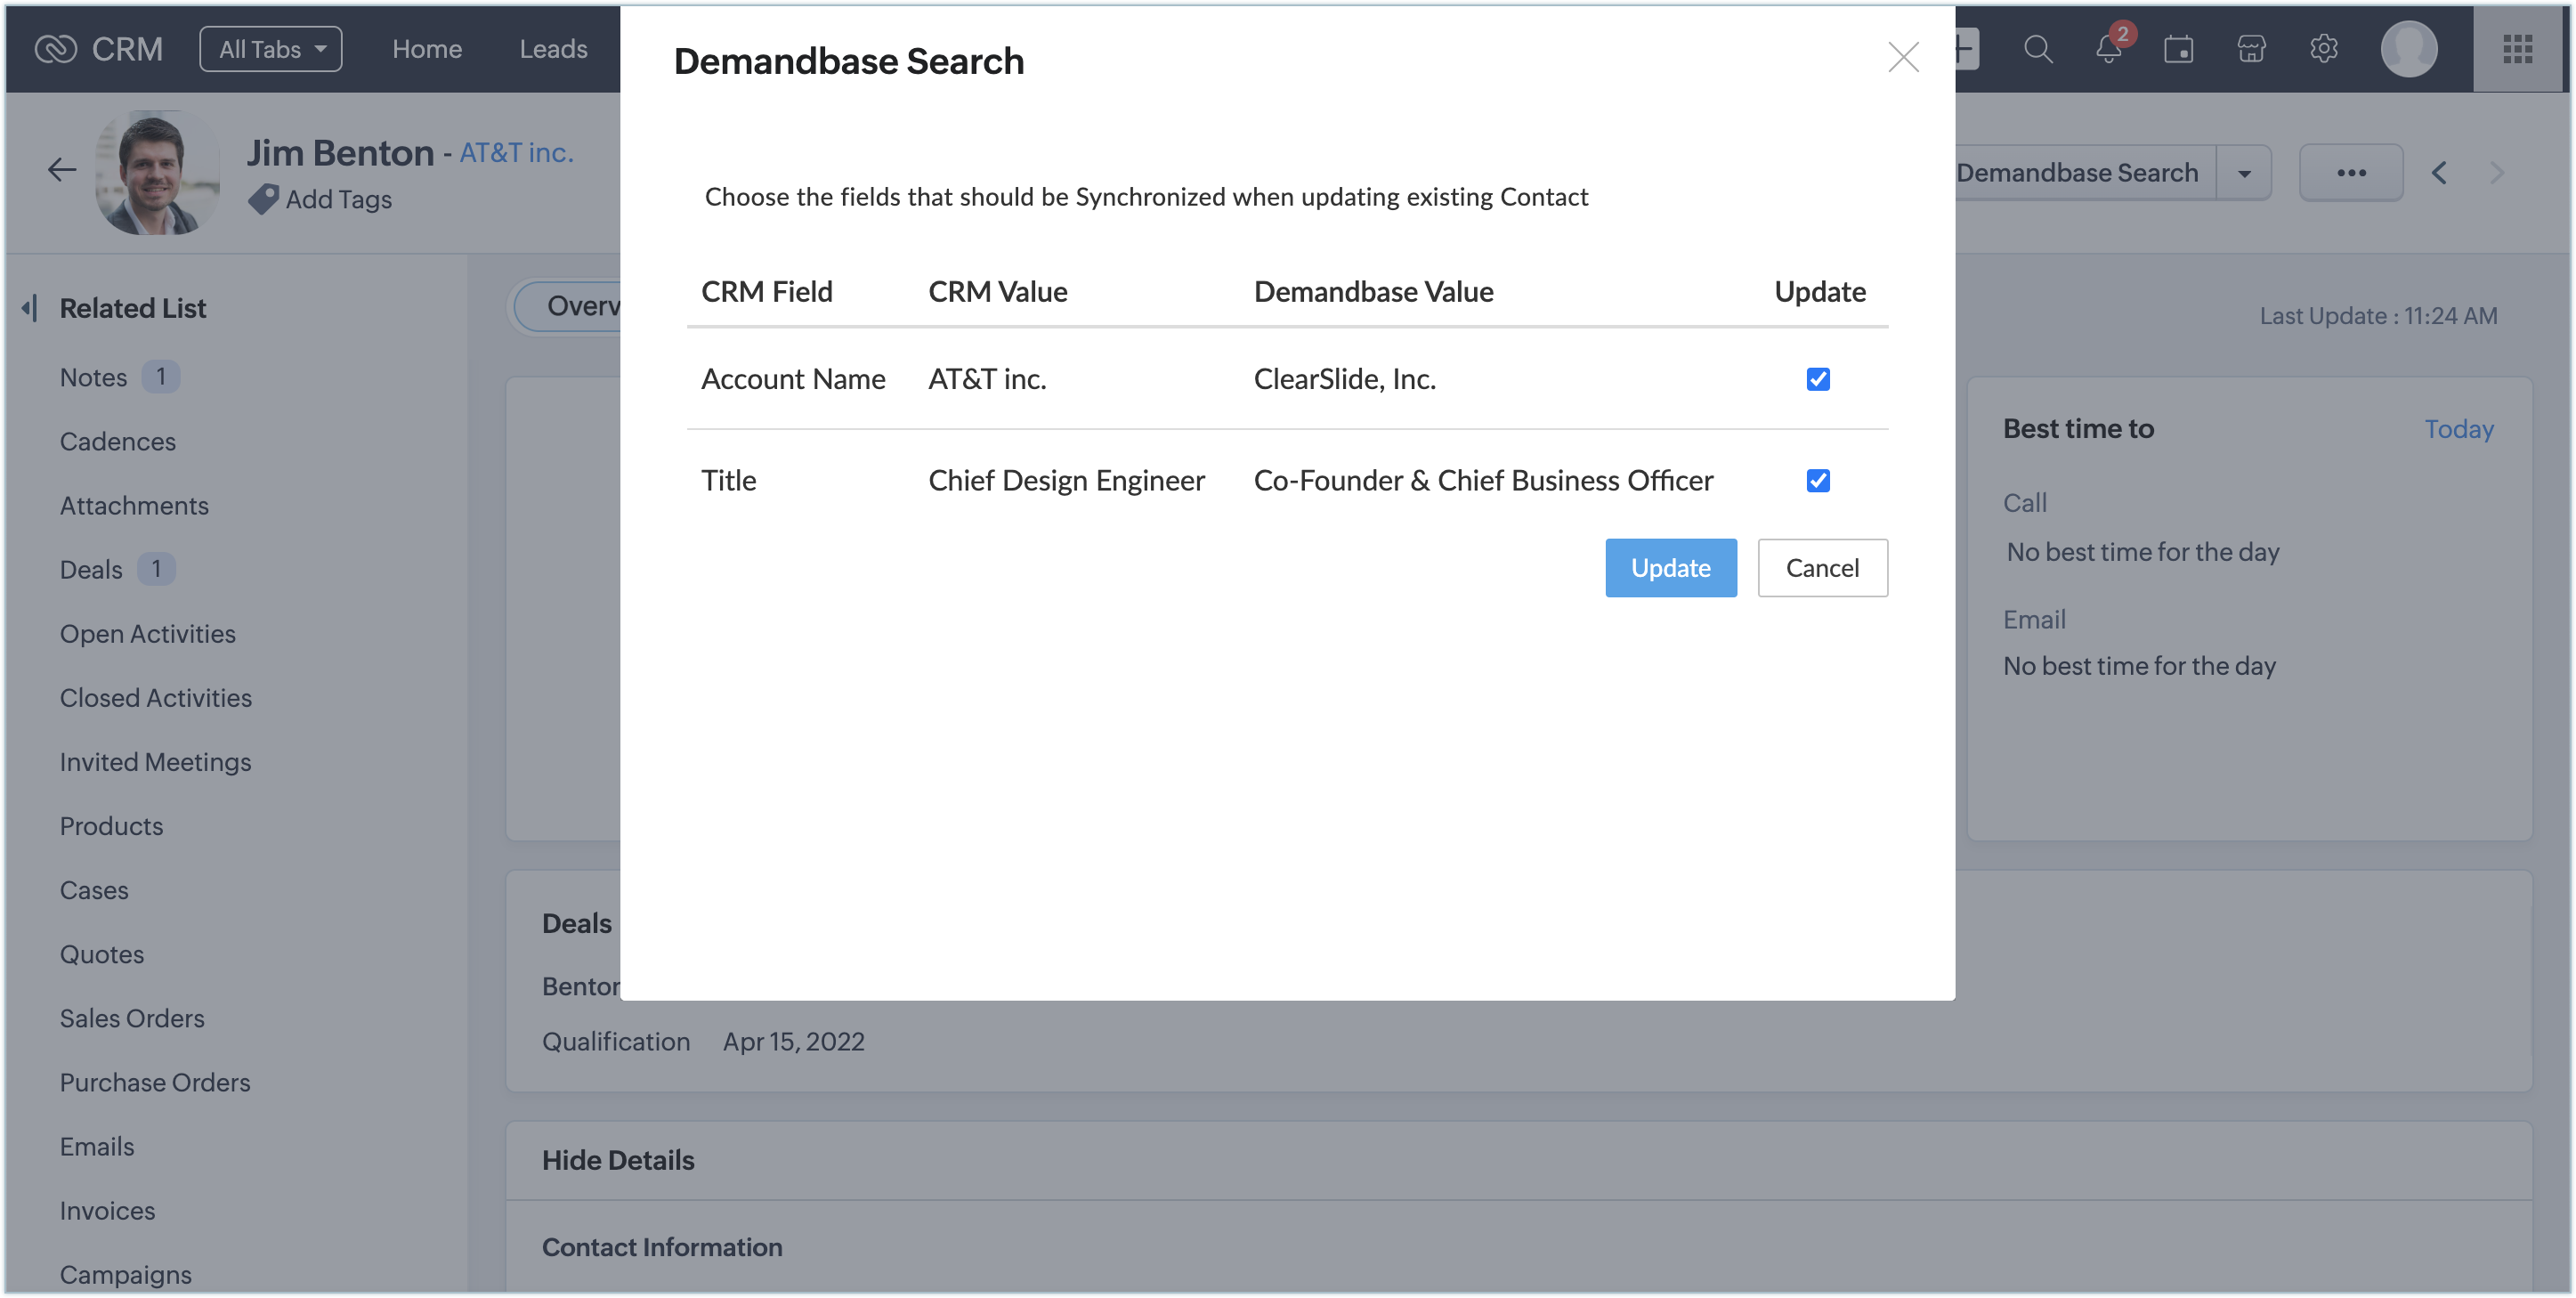Image resolution: width=2576 pixels, height=1298 pixels.
Task: Close the Demandbase Search dialog
Action: pyautogui.click(x=1903, y=57)
